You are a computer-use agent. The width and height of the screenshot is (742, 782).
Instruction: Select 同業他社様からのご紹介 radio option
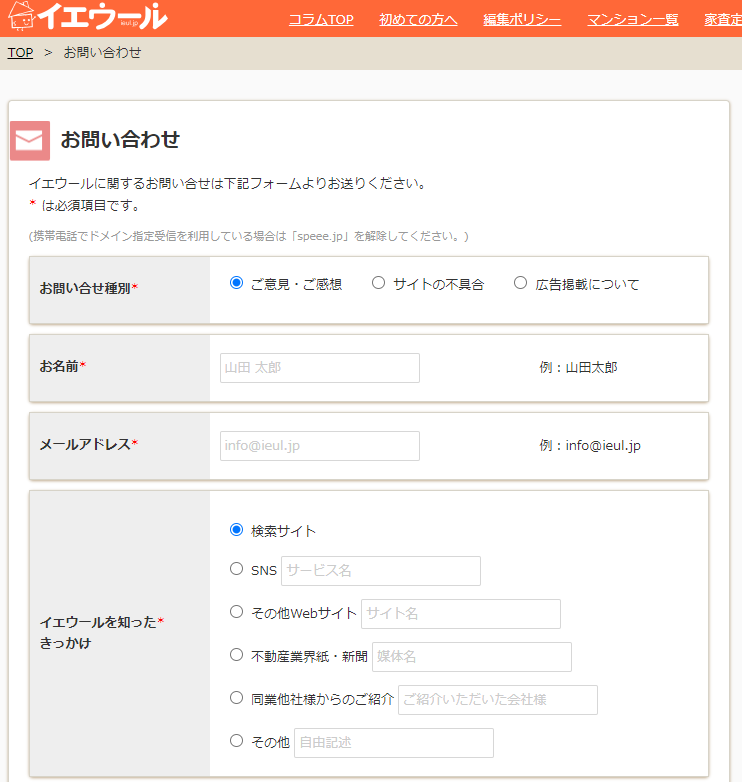click(236, 698)
